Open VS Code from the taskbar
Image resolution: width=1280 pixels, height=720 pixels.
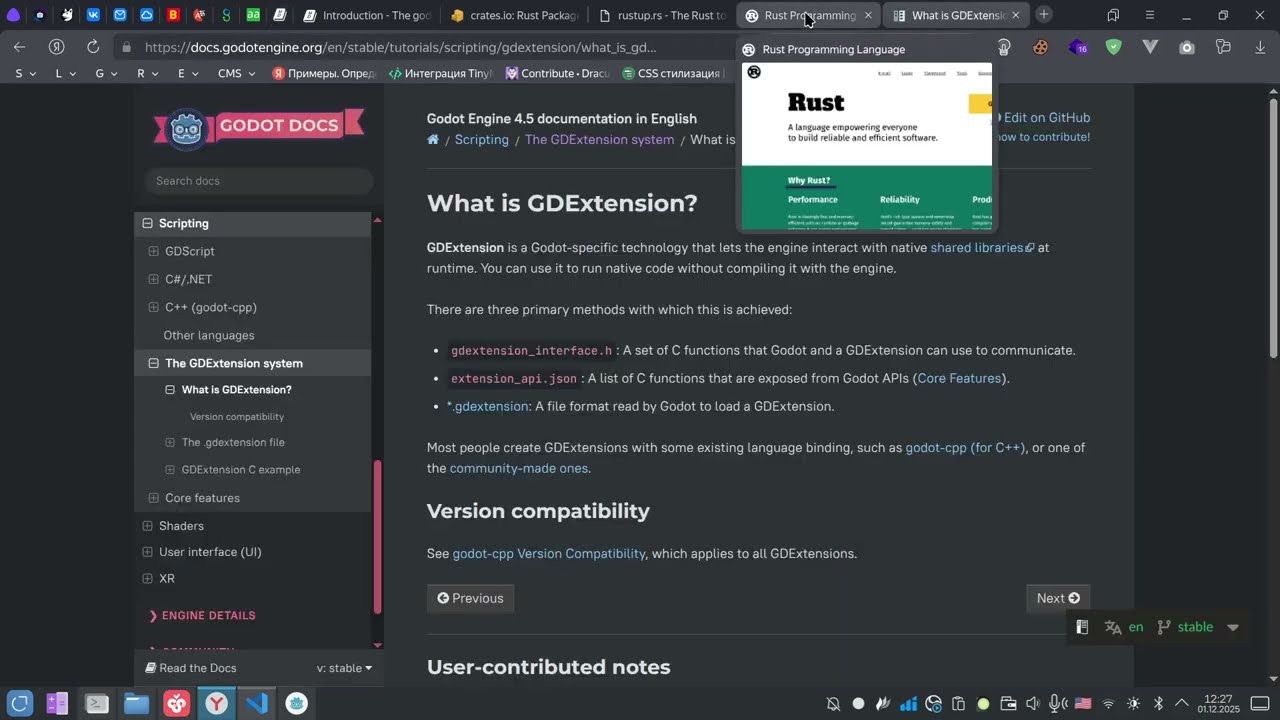257,703
